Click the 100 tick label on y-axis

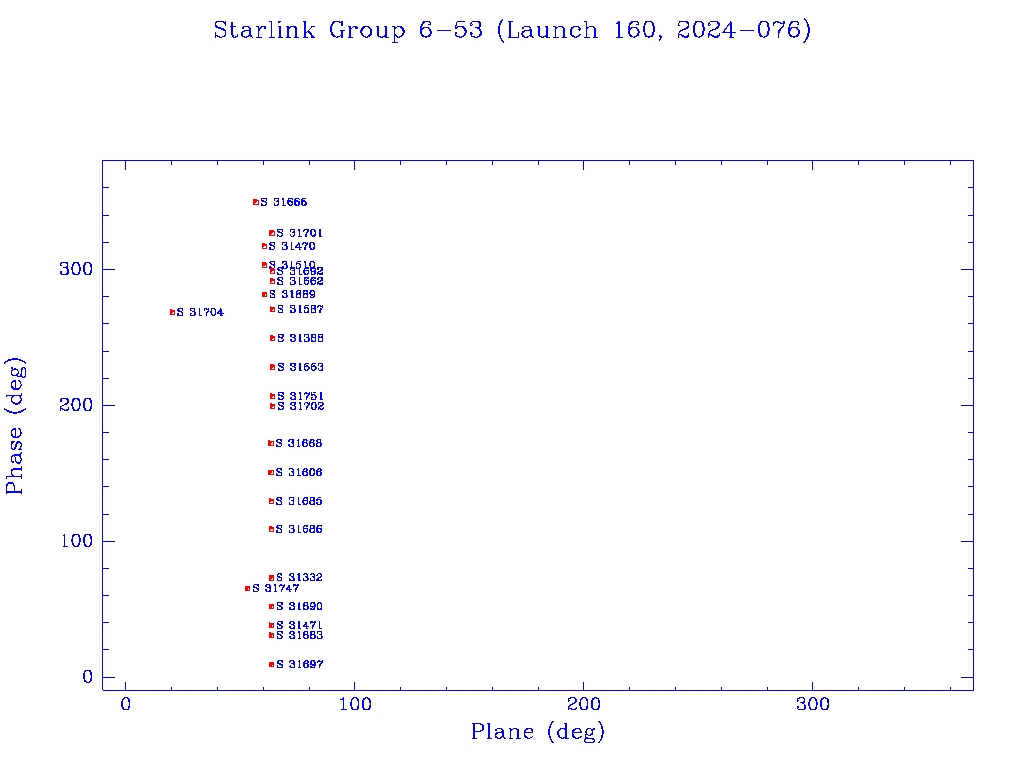[x=74, y=541]
